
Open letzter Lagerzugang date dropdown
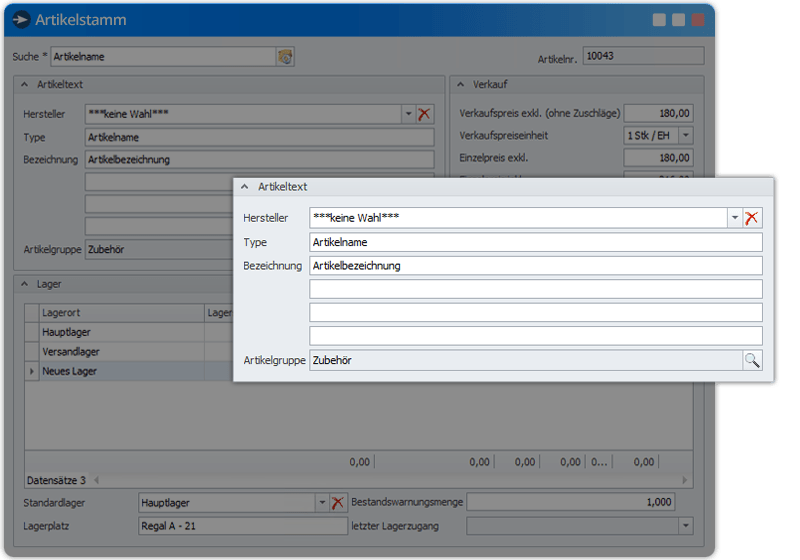(685, 526)
